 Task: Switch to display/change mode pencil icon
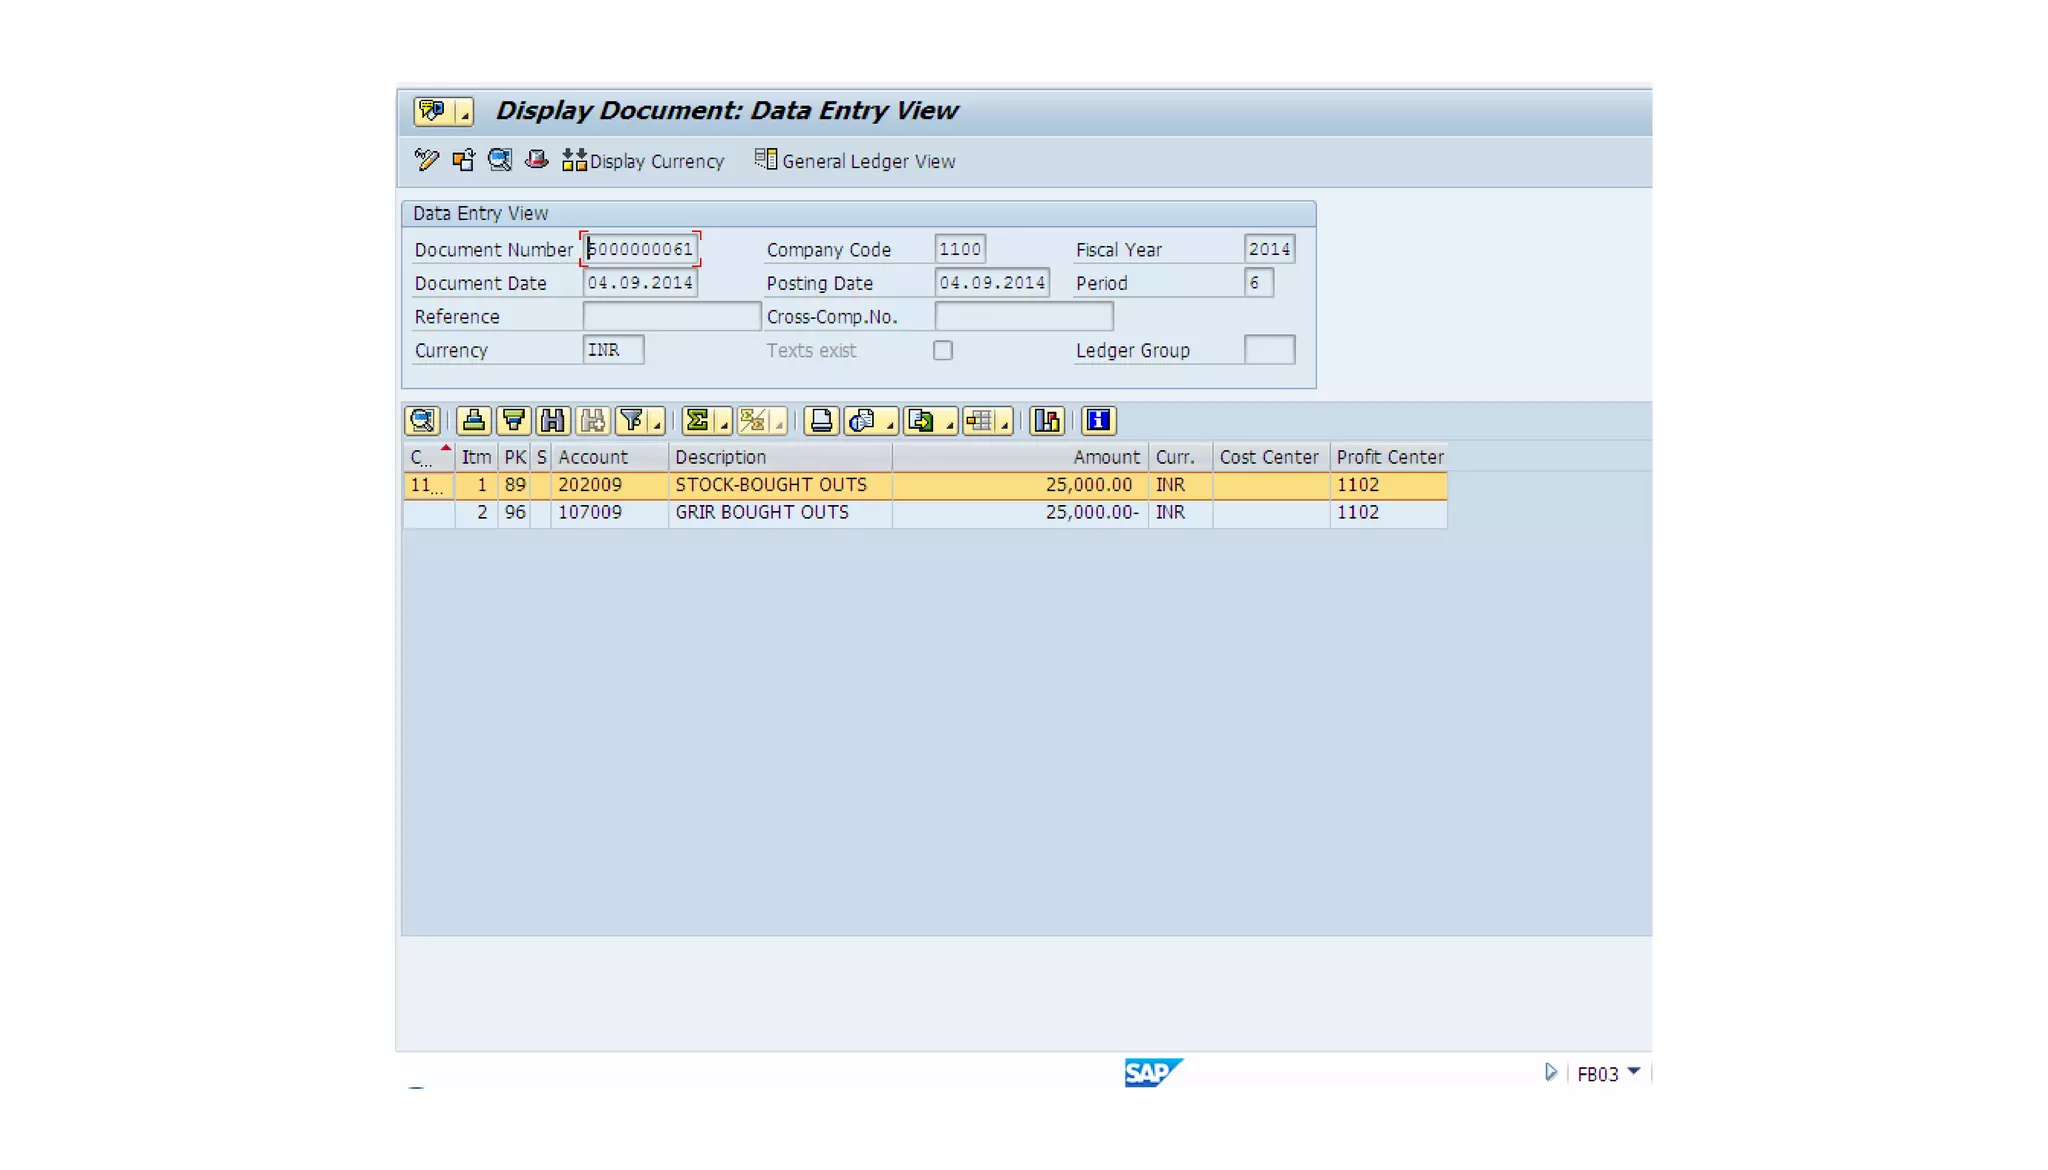coord(427,160)
